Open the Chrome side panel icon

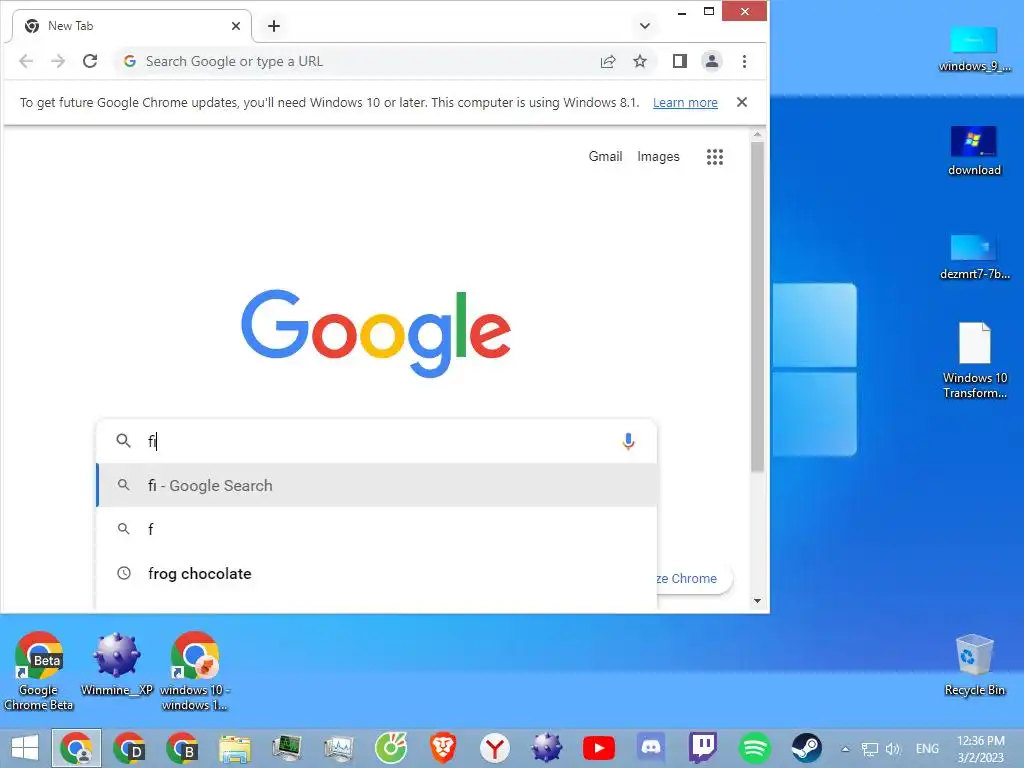(680, 61)
